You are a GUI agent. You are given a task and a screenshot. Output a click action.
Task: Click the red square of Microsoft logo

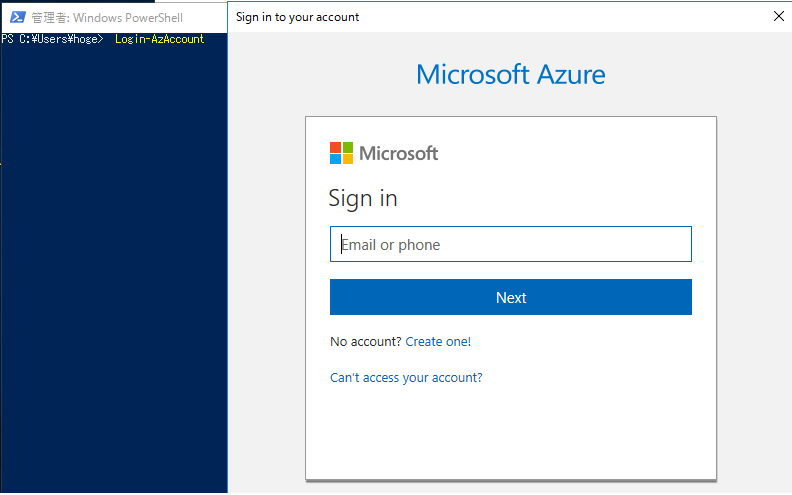(x=335, y=147)
